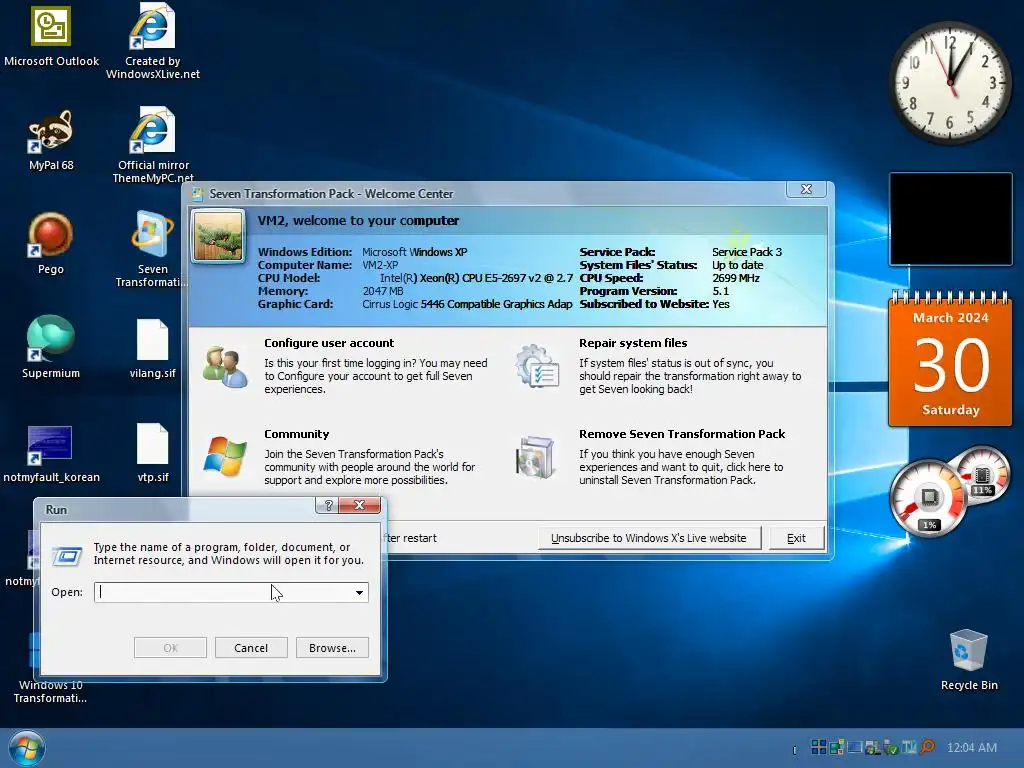Click the Remove Seven Transformation Pack box icon
This screenshot has width=1024, height=768.
coord(536,457)
